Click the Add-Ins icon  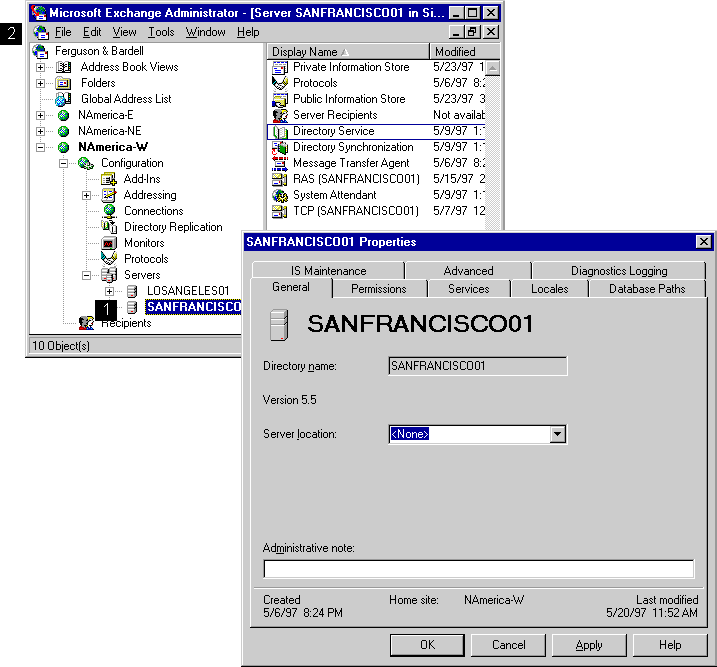pyautogui.click(x=109, y=179)
